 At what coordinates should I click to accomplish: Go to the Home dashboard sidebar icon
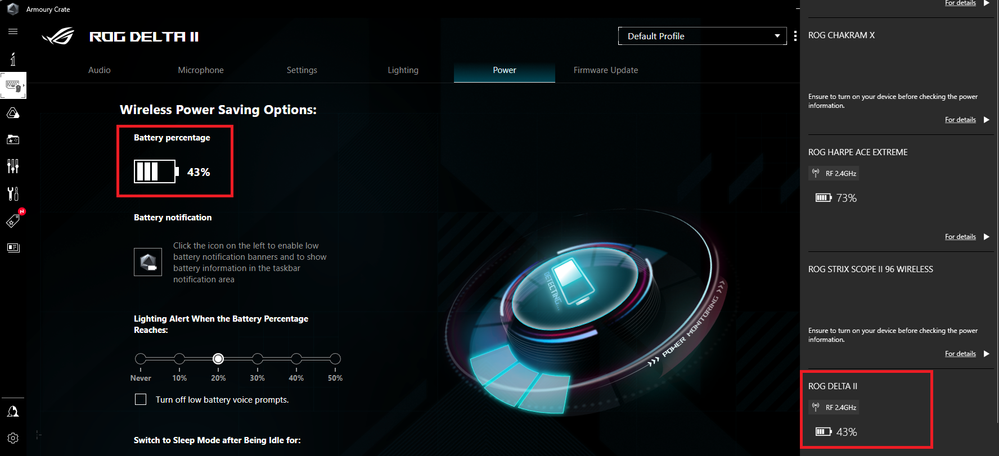pos(13,59)
